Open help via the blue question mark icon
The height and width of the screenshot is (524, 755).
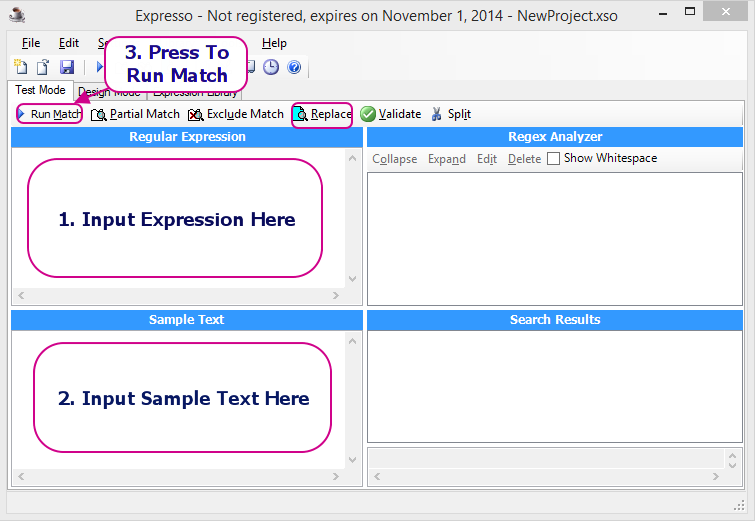294,67
